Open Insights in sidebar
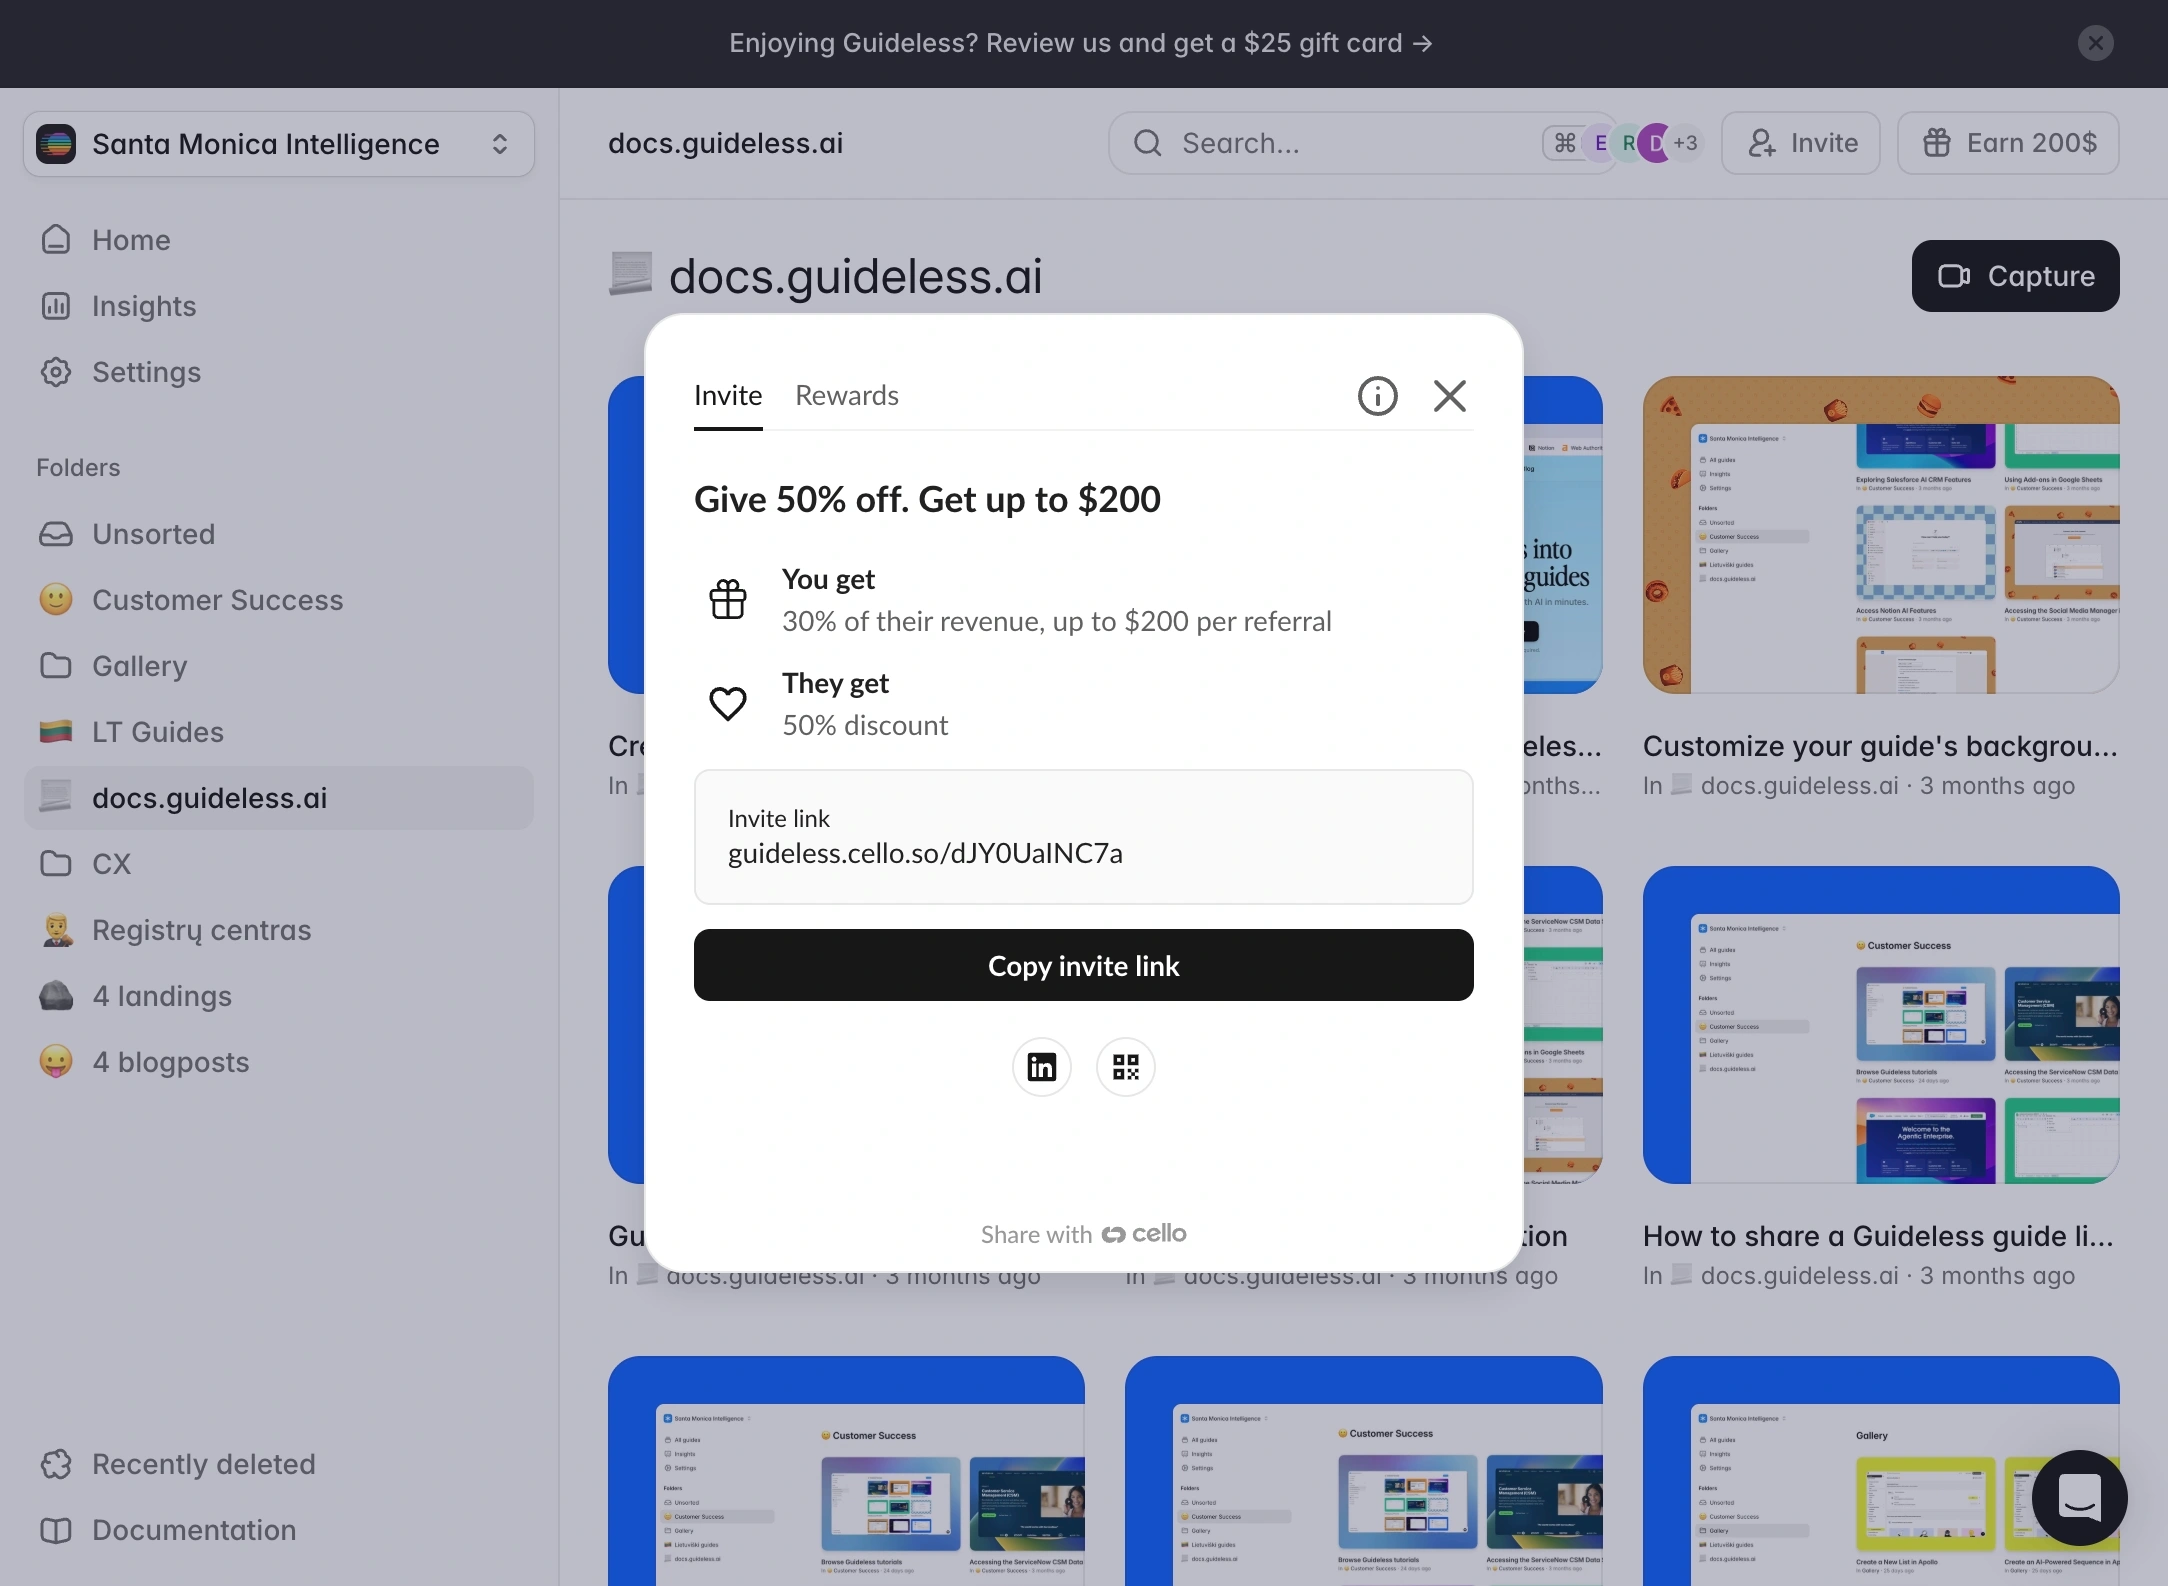 pyautogui.click(x=278, y=306)
